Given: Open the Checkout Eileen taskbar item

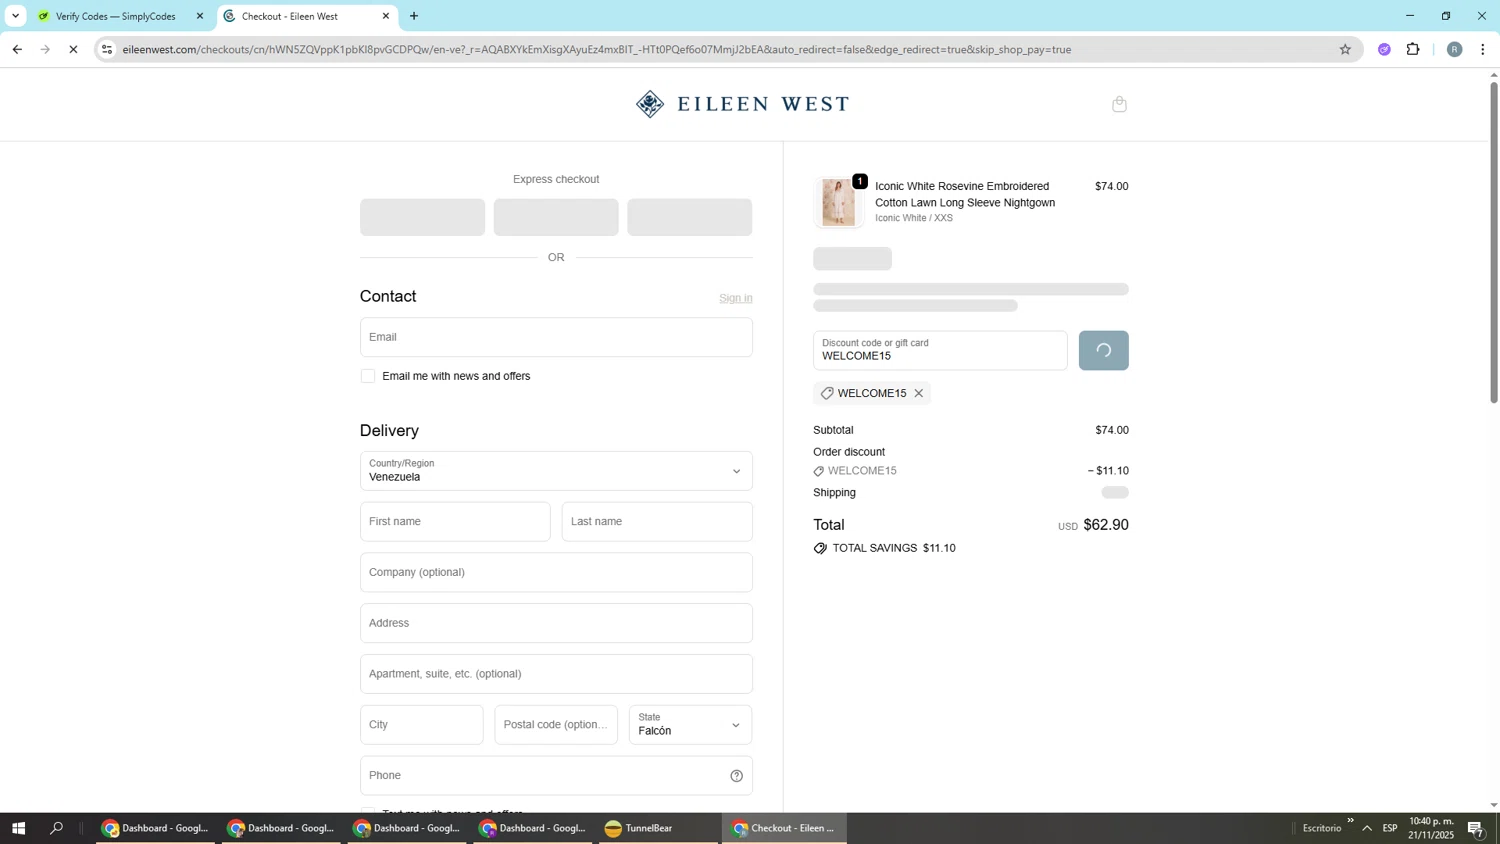Looking at the screenshot, I should click(784, 828).
